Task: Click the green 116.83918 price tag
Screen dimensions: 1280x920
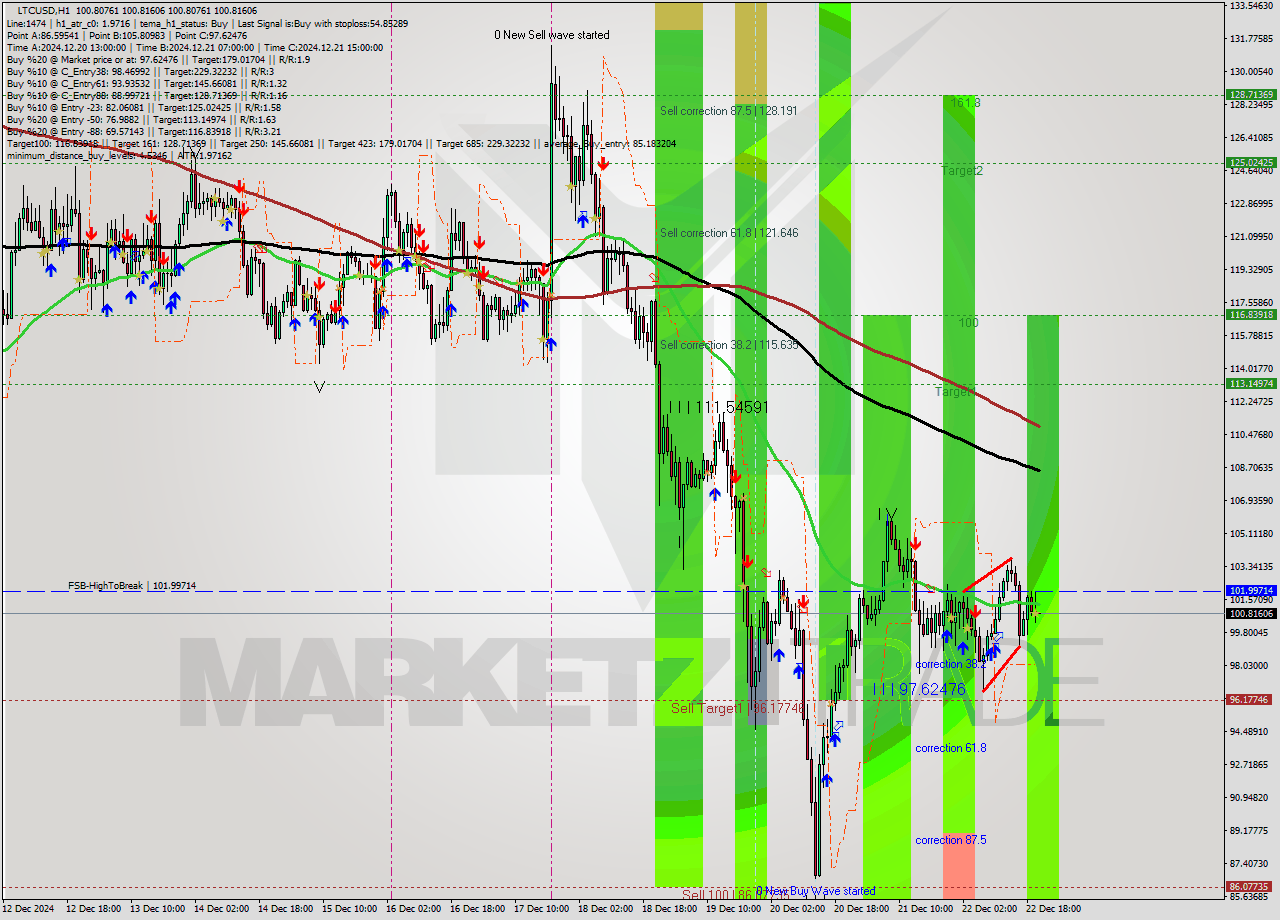Action: [1251, 315]
